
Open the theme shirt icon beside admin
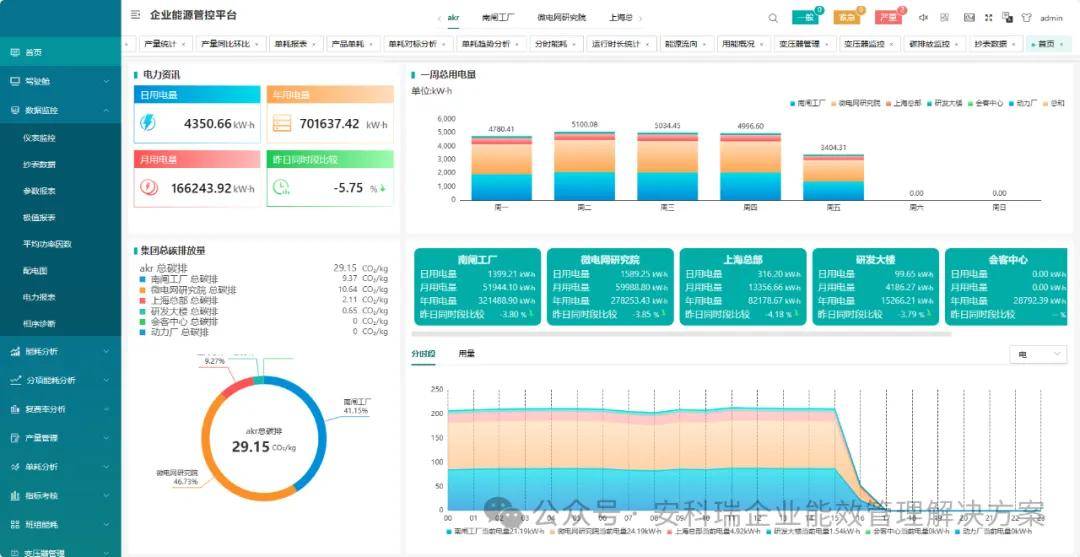[x=1027, y=18]
